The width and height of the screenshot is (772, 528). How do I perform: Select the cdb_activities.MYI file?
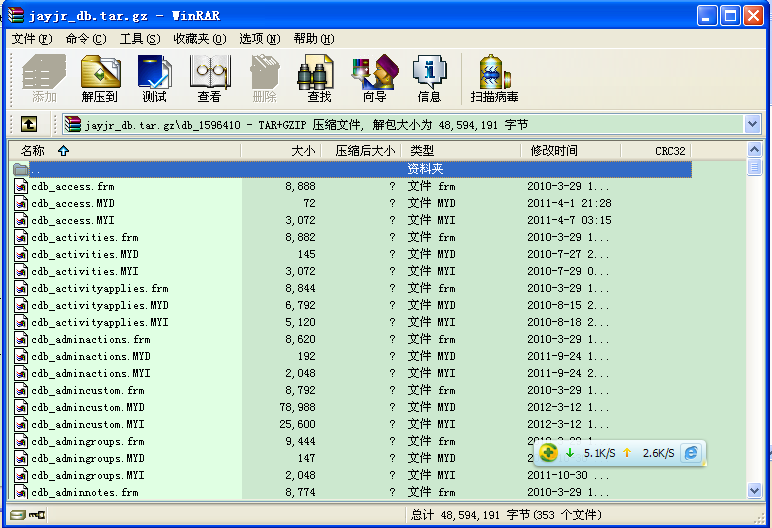tap(85, 271)
